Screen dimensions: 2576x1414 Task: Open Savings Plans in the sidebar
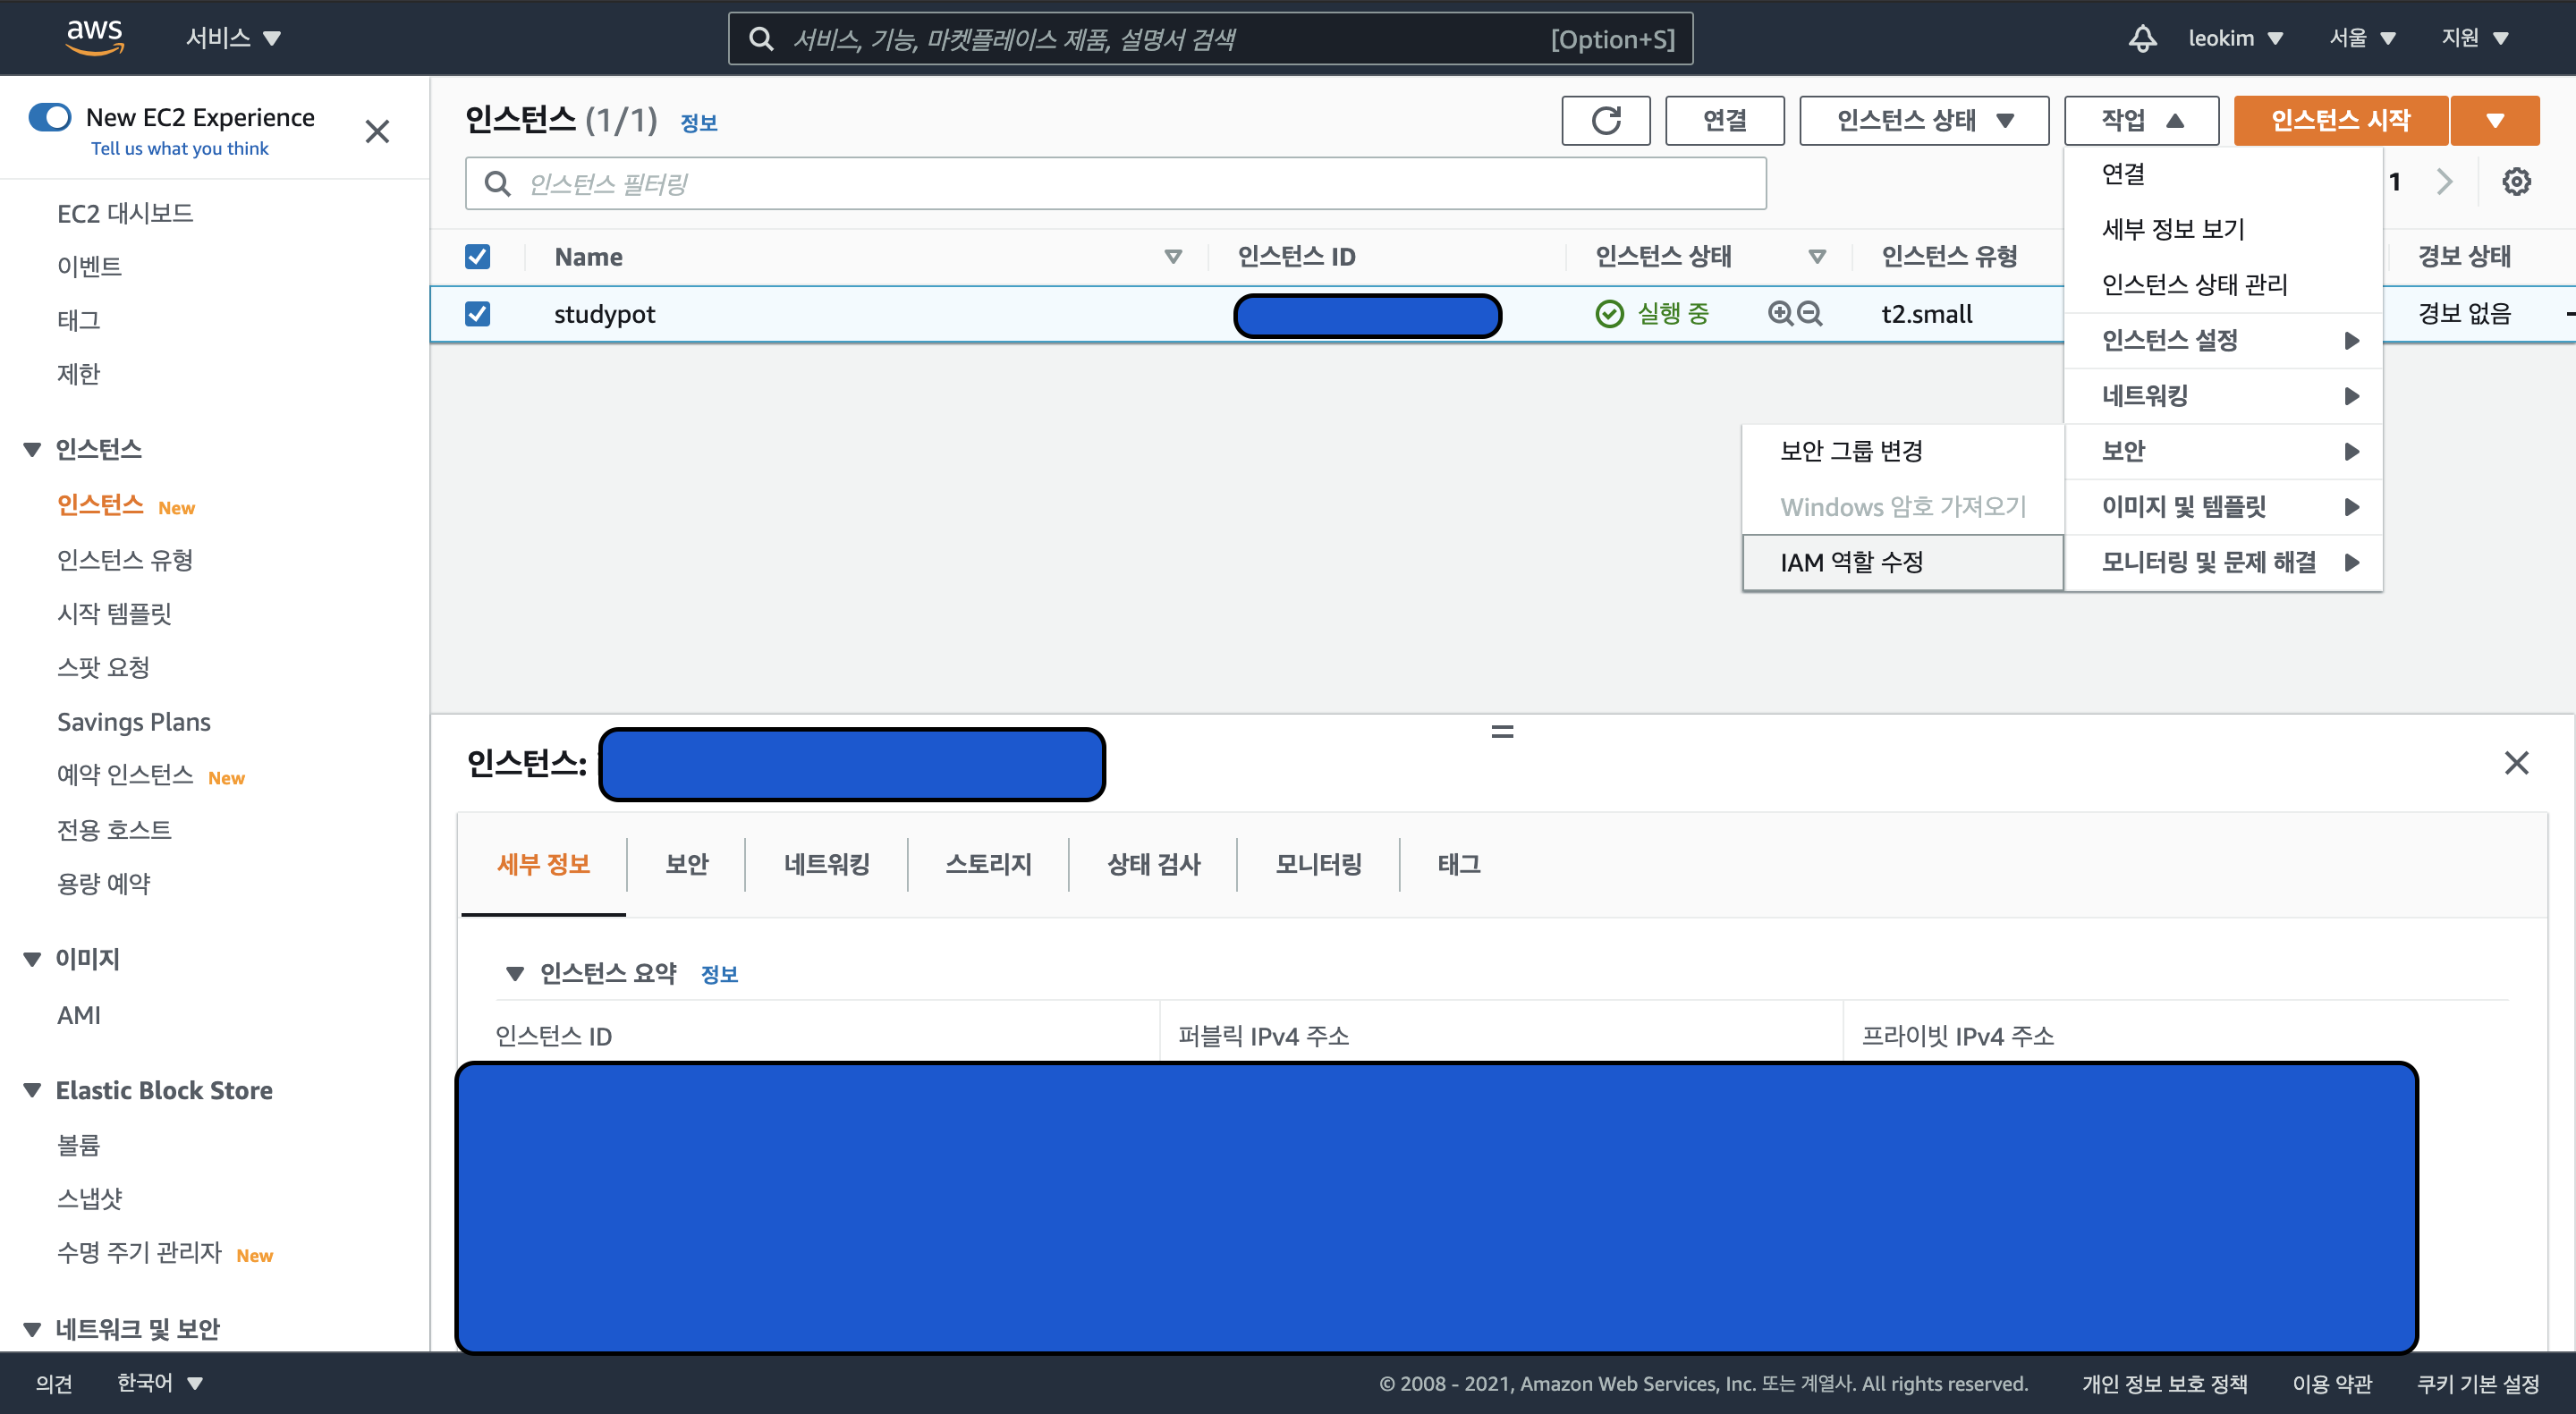click(x=134, y=721)
